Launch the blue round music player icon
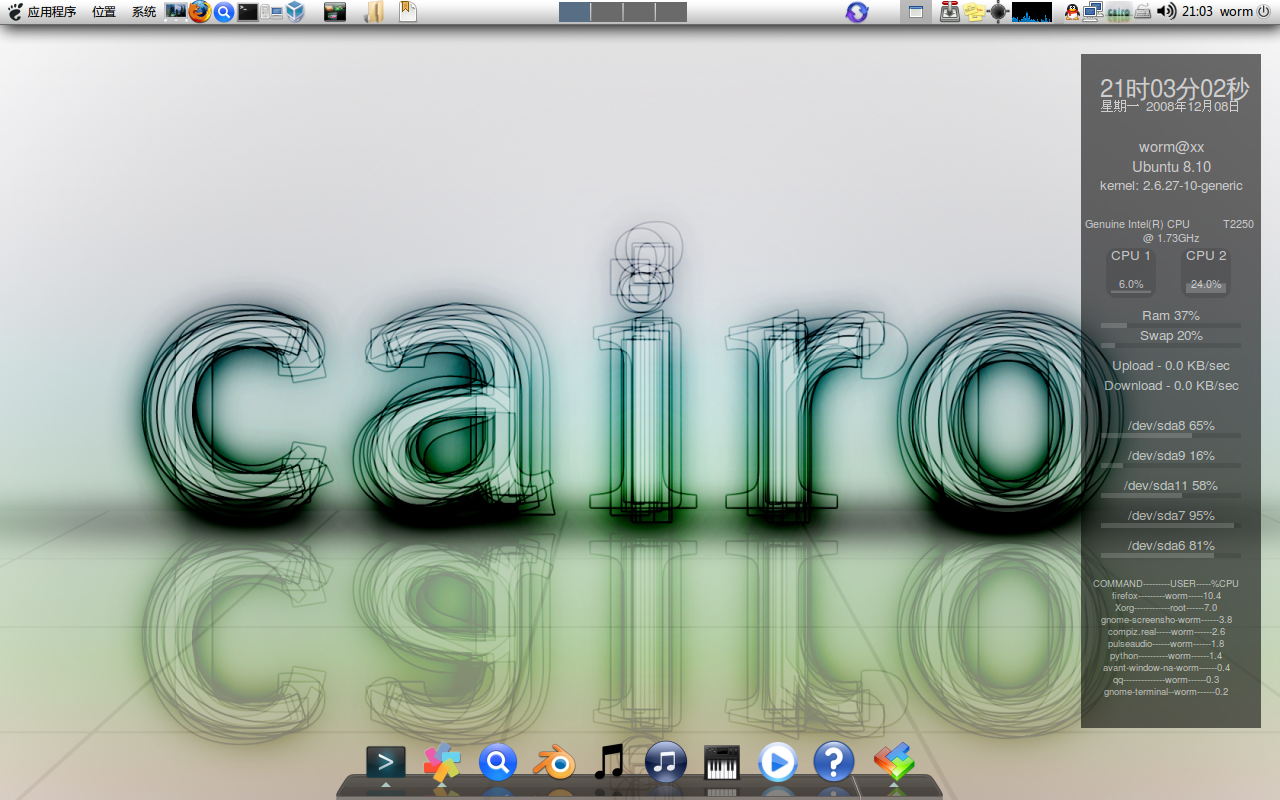The width and height of the screenshot is (1280, 800). (666, 763)
